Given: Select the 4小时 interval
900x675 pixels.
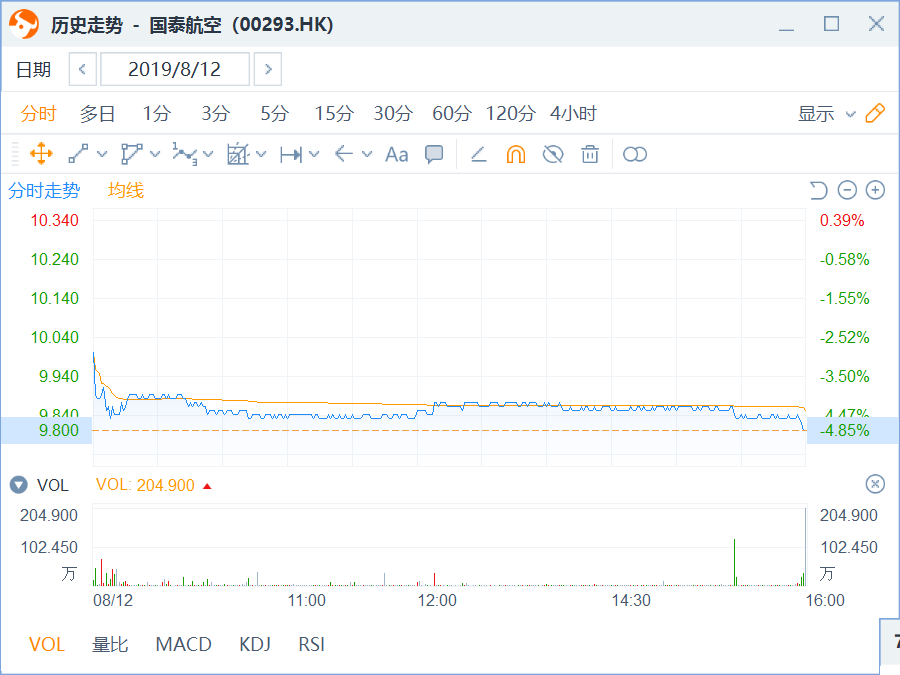Looking at the screenshot, I should [x=573, y=114].
